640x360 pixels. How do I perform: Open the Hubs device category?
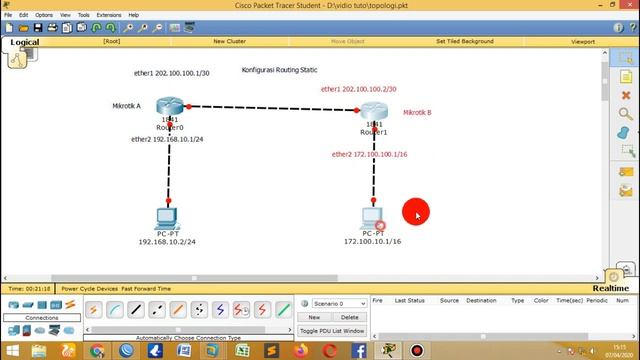42,304
